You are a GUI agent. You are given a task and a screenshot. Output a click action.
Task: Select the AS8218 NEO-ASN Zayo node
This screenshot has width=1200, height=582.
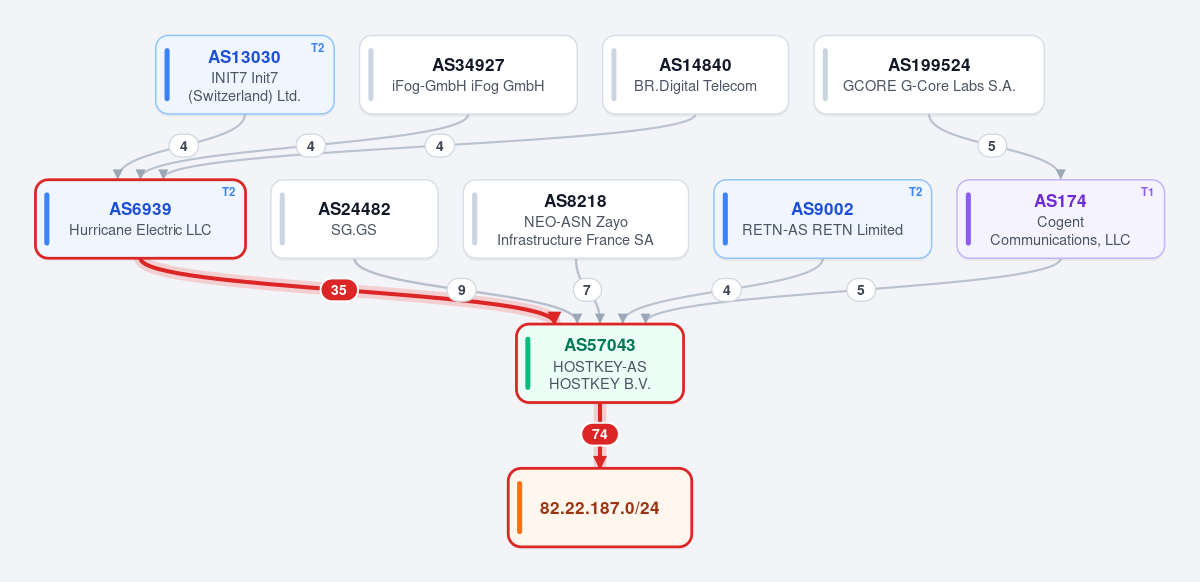point(576,219)
